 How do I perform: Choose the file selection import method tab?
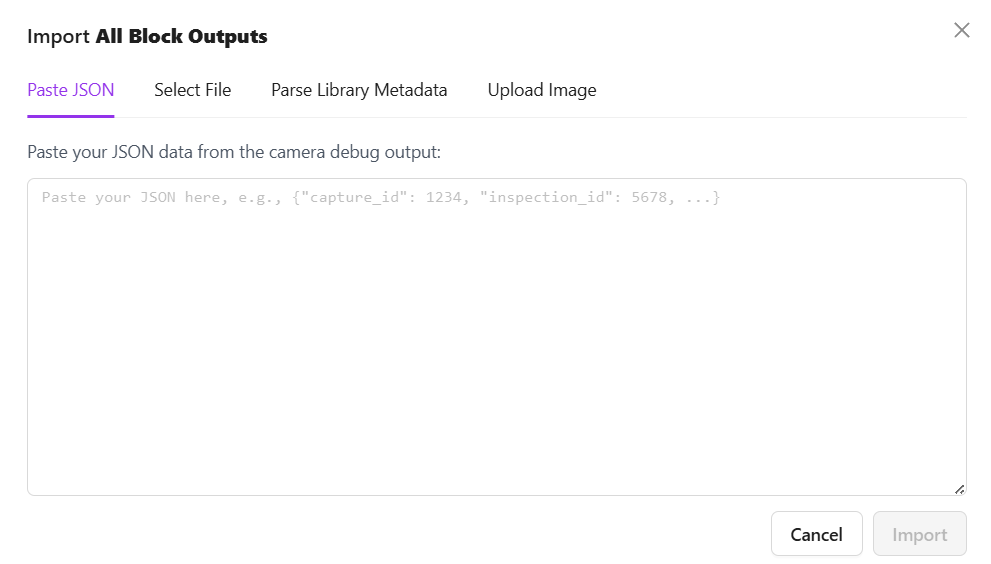[193, 90]
